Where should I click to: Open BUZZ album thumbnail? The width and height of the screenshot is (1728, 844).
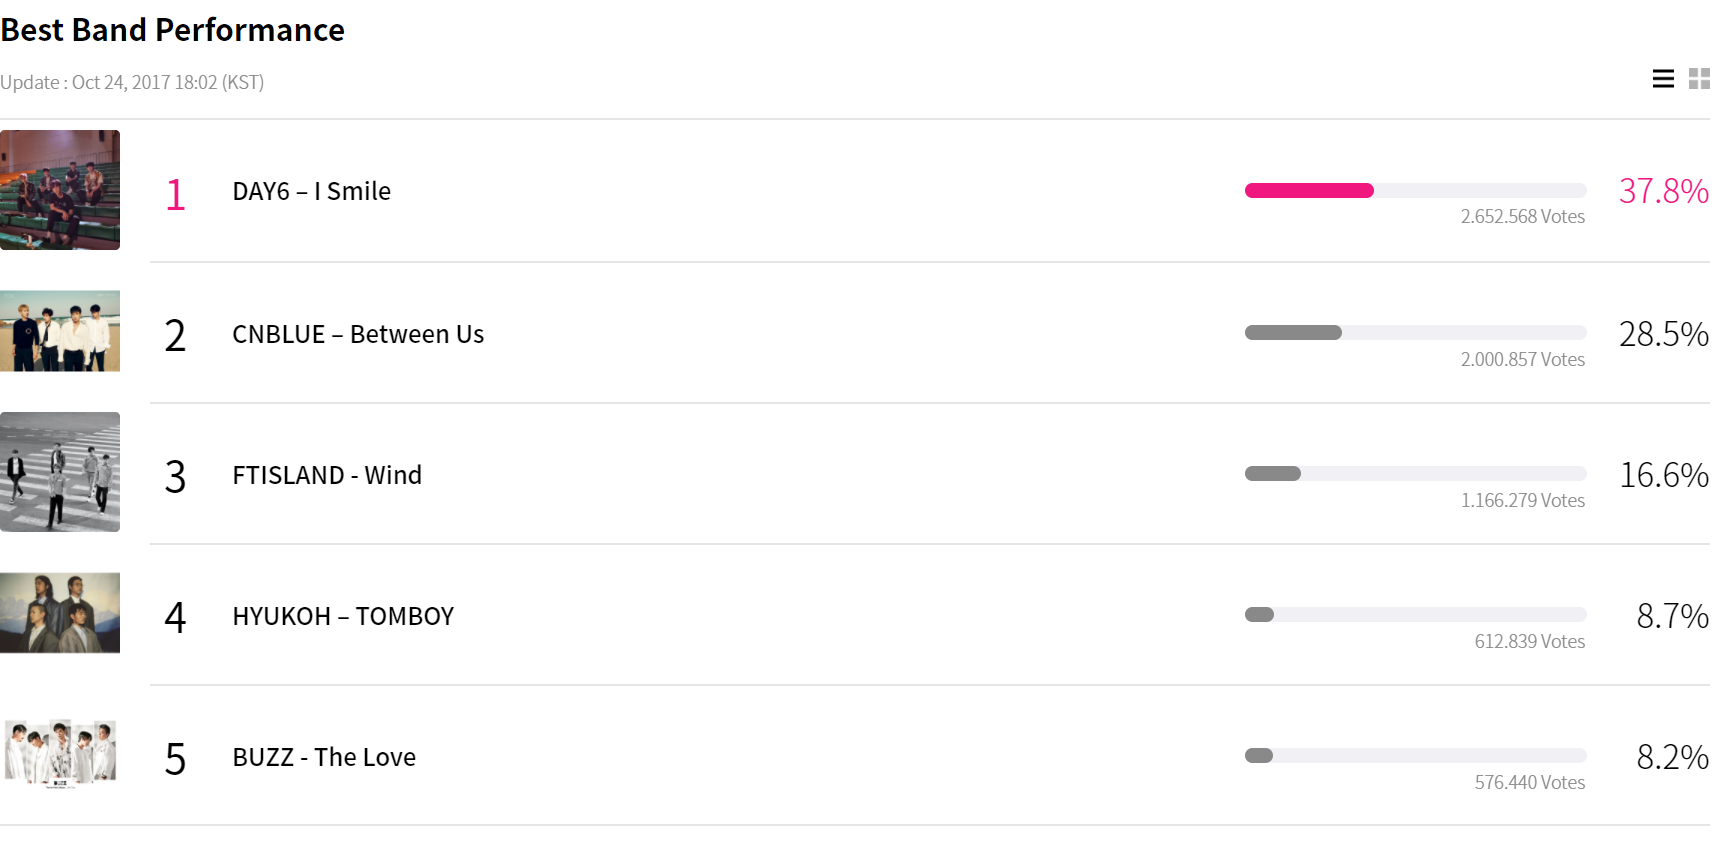pyautogui.click(x=60, y=753)
